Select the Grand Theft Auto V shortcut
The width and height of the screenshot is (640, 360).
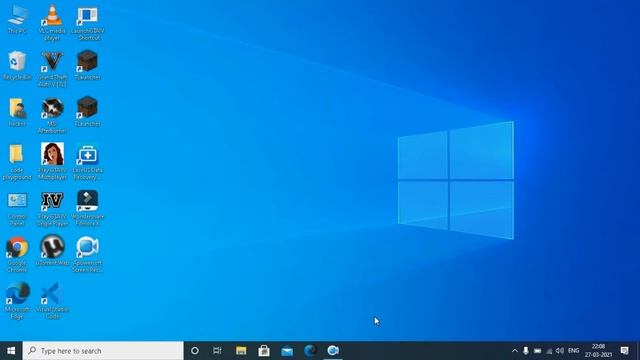tap(52, 69)
